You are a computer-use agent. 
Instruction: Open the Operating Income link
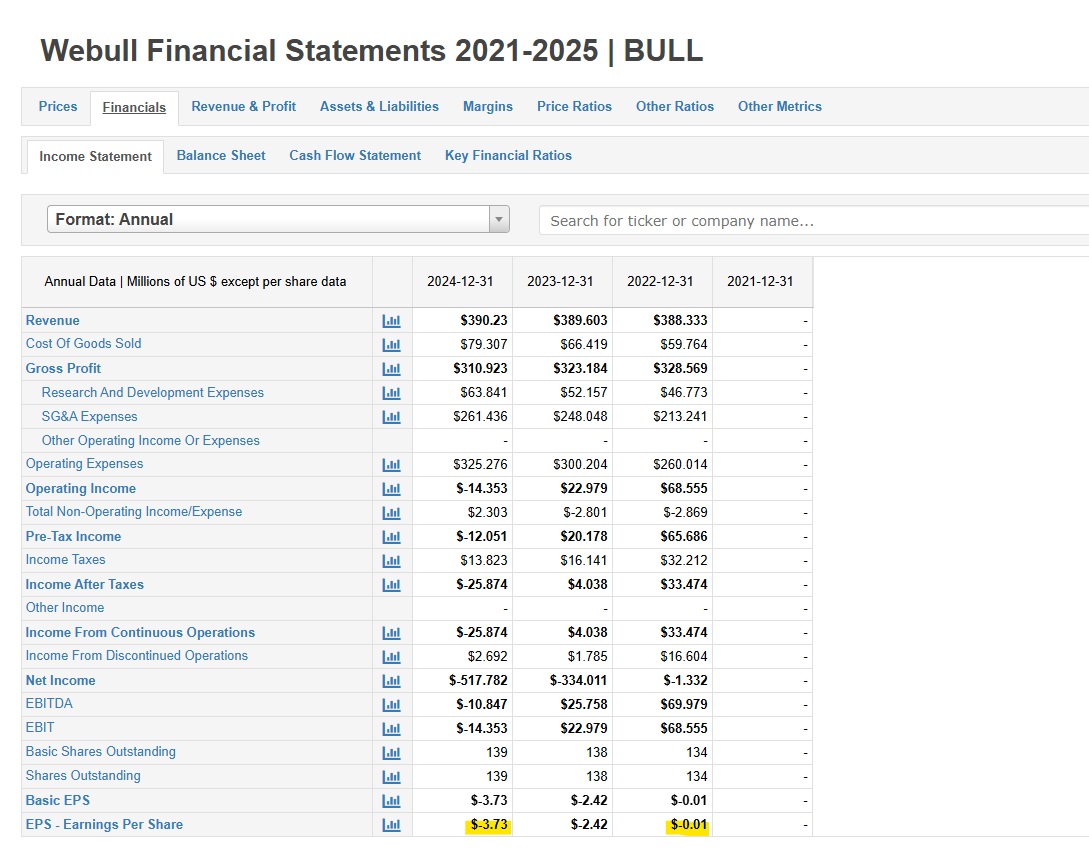pos(81,488)
